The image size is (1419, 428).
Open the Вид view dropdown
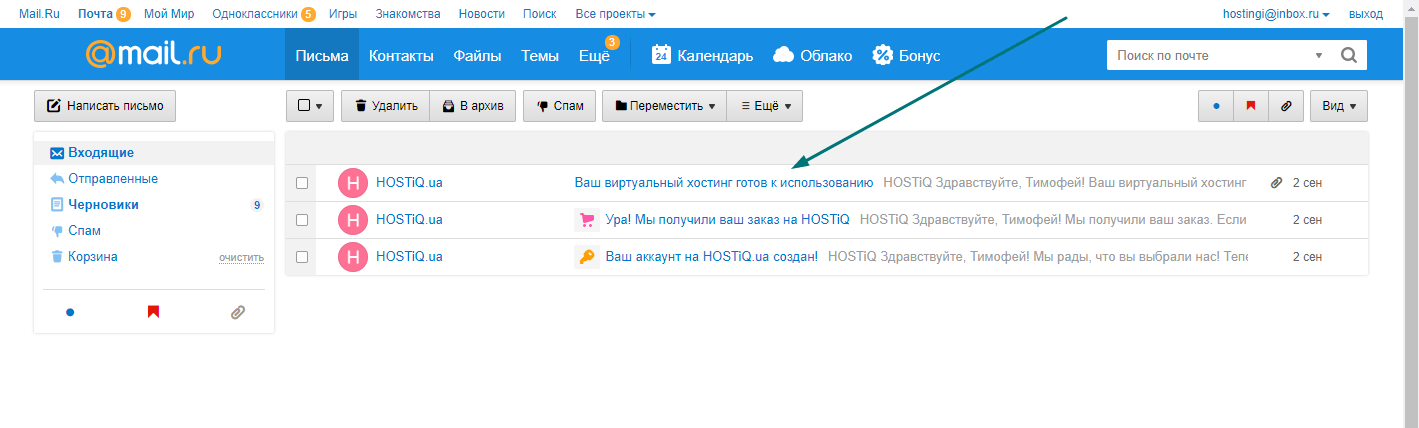(1339, 106)
